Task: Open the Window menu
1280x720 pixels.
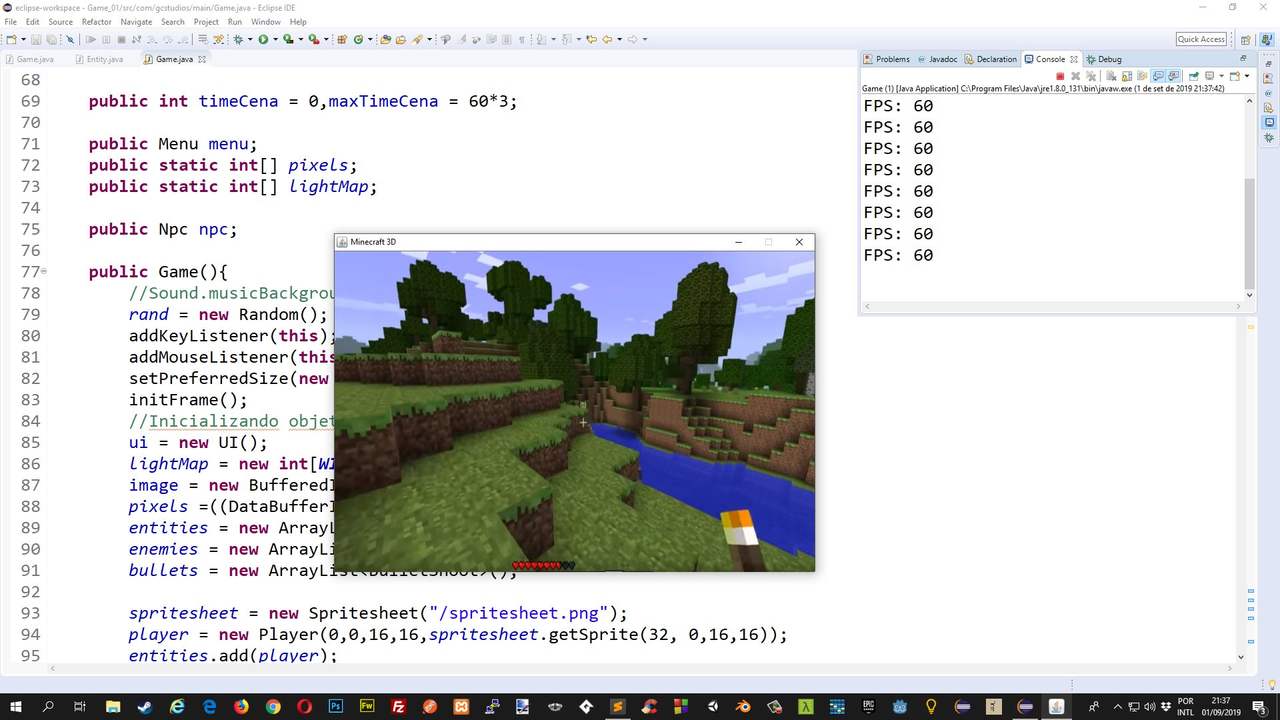Action: point(265,21)
